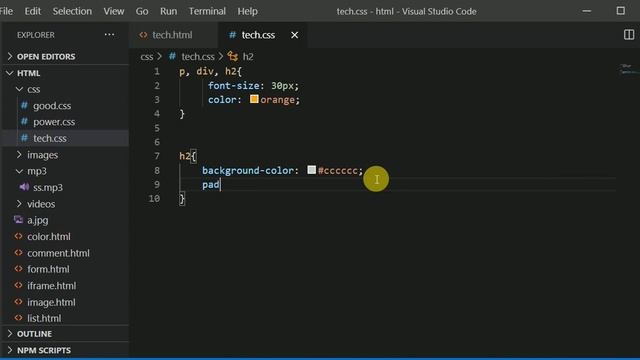Click the h2 breadcrumb segment
The image size is (640, 360).
[x=248, y=56]
